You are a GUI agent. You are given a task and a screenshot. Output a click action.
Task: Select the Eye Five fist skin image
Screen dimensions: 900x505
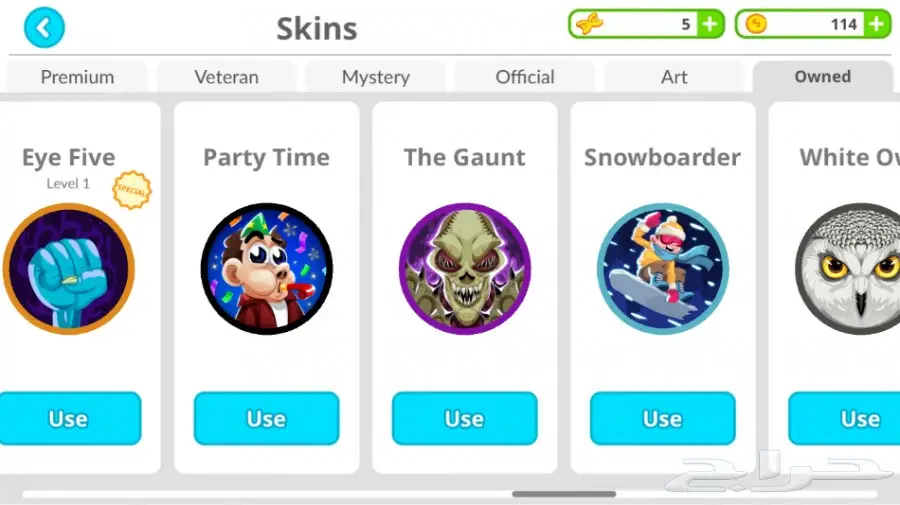(x=69, y=269)
